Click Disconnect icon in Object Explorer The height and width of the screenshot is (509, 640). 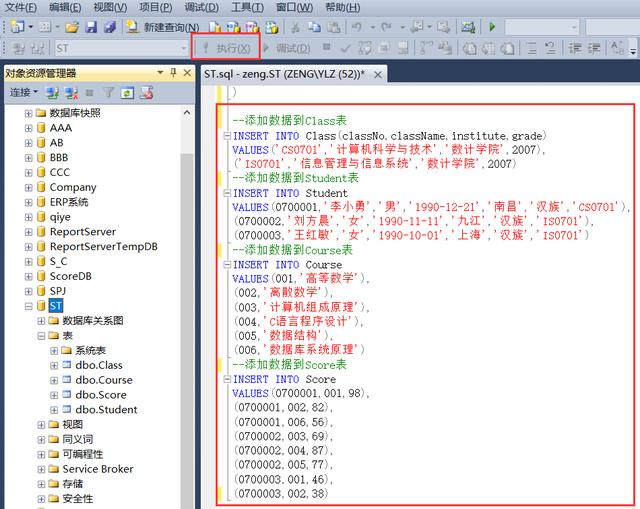point(71,93)
